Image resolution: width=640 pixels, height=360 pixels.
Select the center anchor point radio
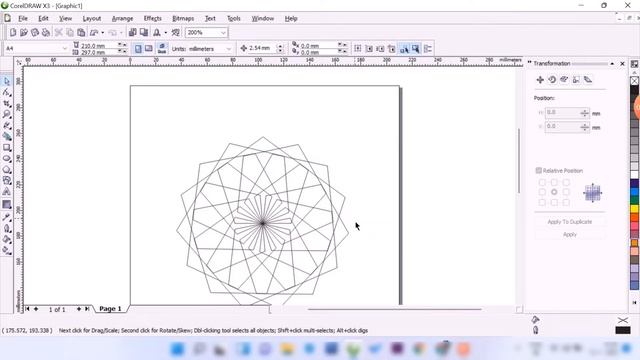coord(554,192)
